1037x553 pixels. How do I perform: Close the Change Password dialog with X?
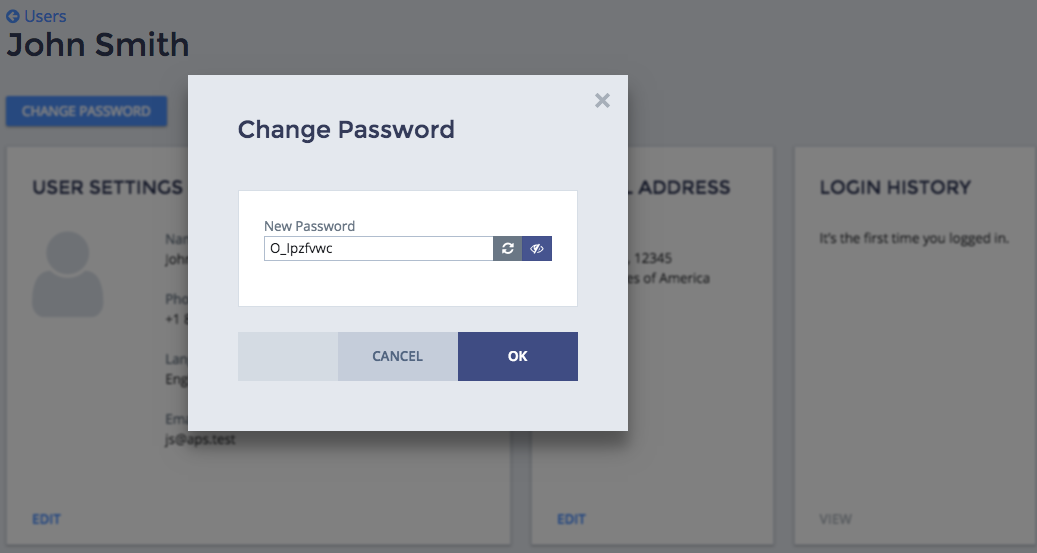[602, 100]
